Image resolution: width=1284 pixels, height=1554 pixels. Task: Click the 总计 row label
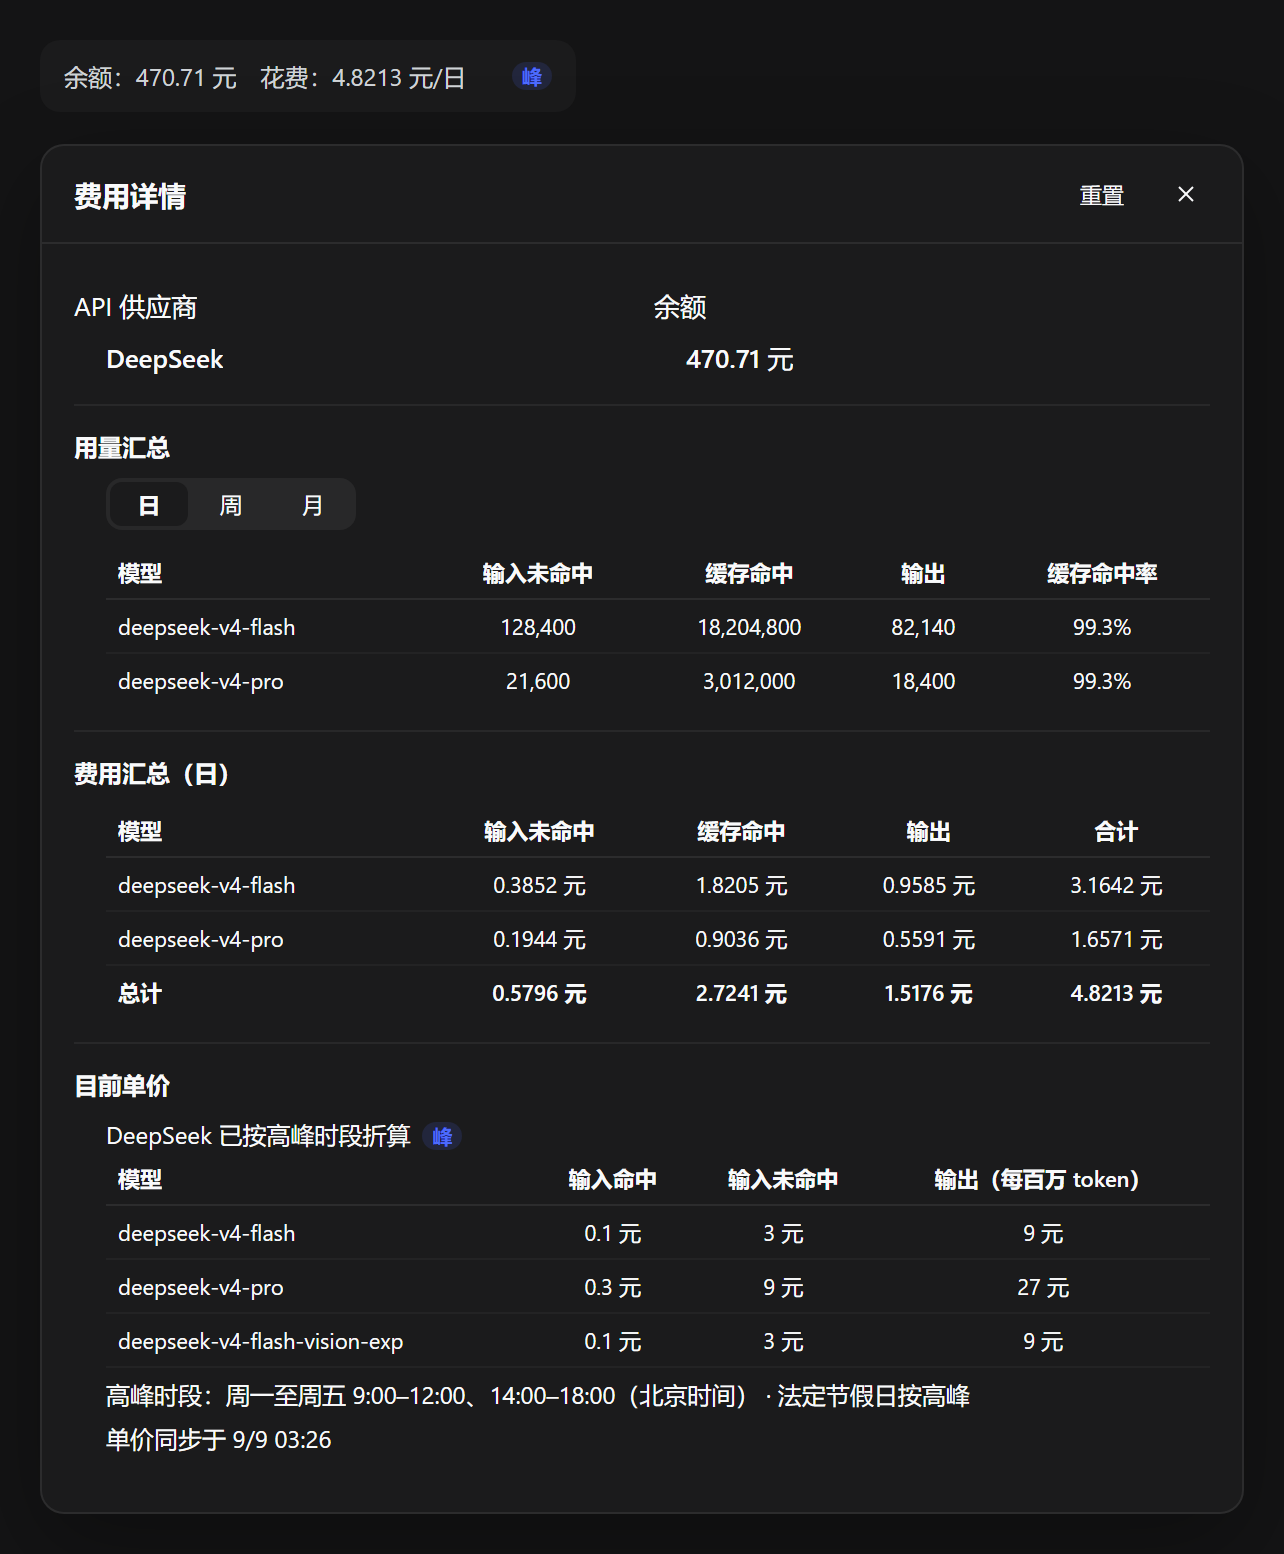tap(140, 994)
